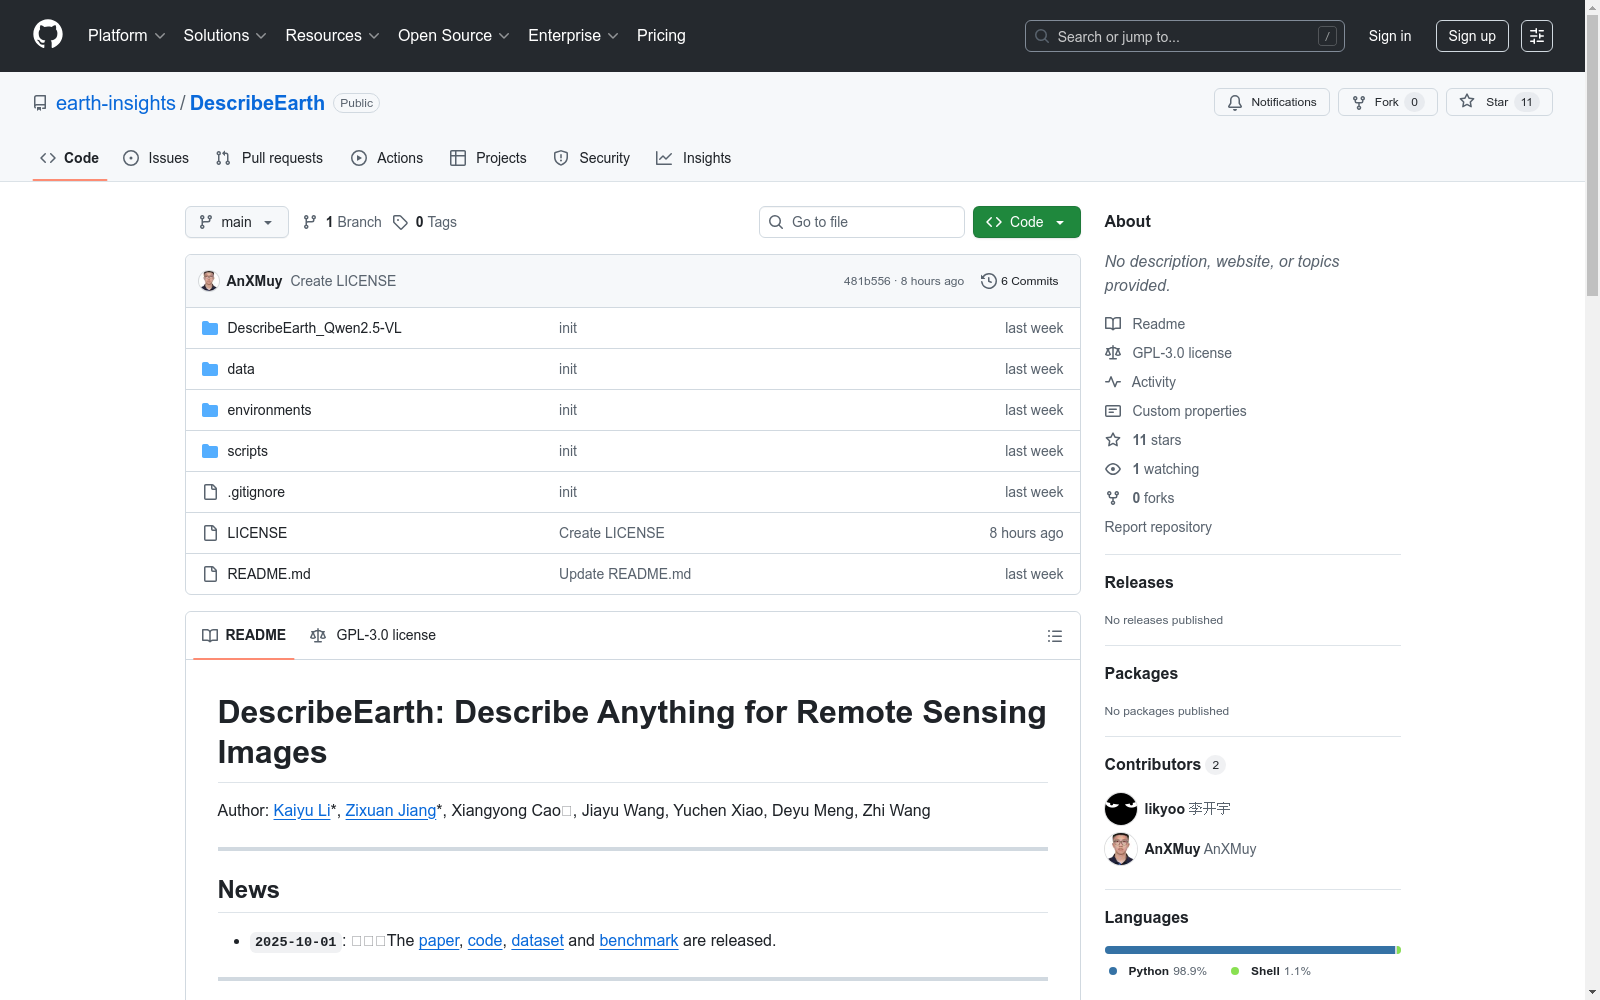Click the fork icon beside 0 forks

tap(1113, 498)
